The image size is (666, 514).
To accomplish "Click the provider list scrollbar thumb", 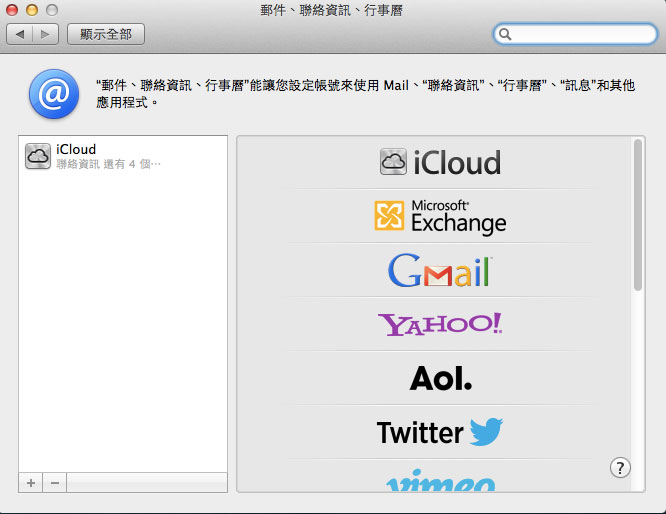I will [x=638, y=215].
